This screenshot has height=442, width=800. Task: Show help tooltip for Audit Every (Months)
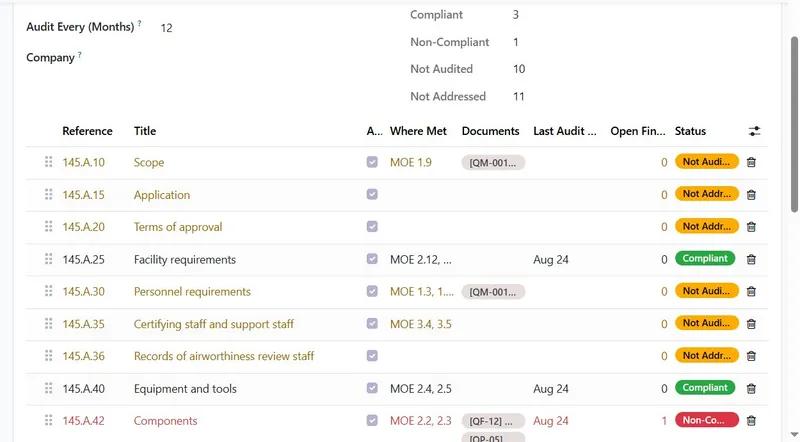139,23
